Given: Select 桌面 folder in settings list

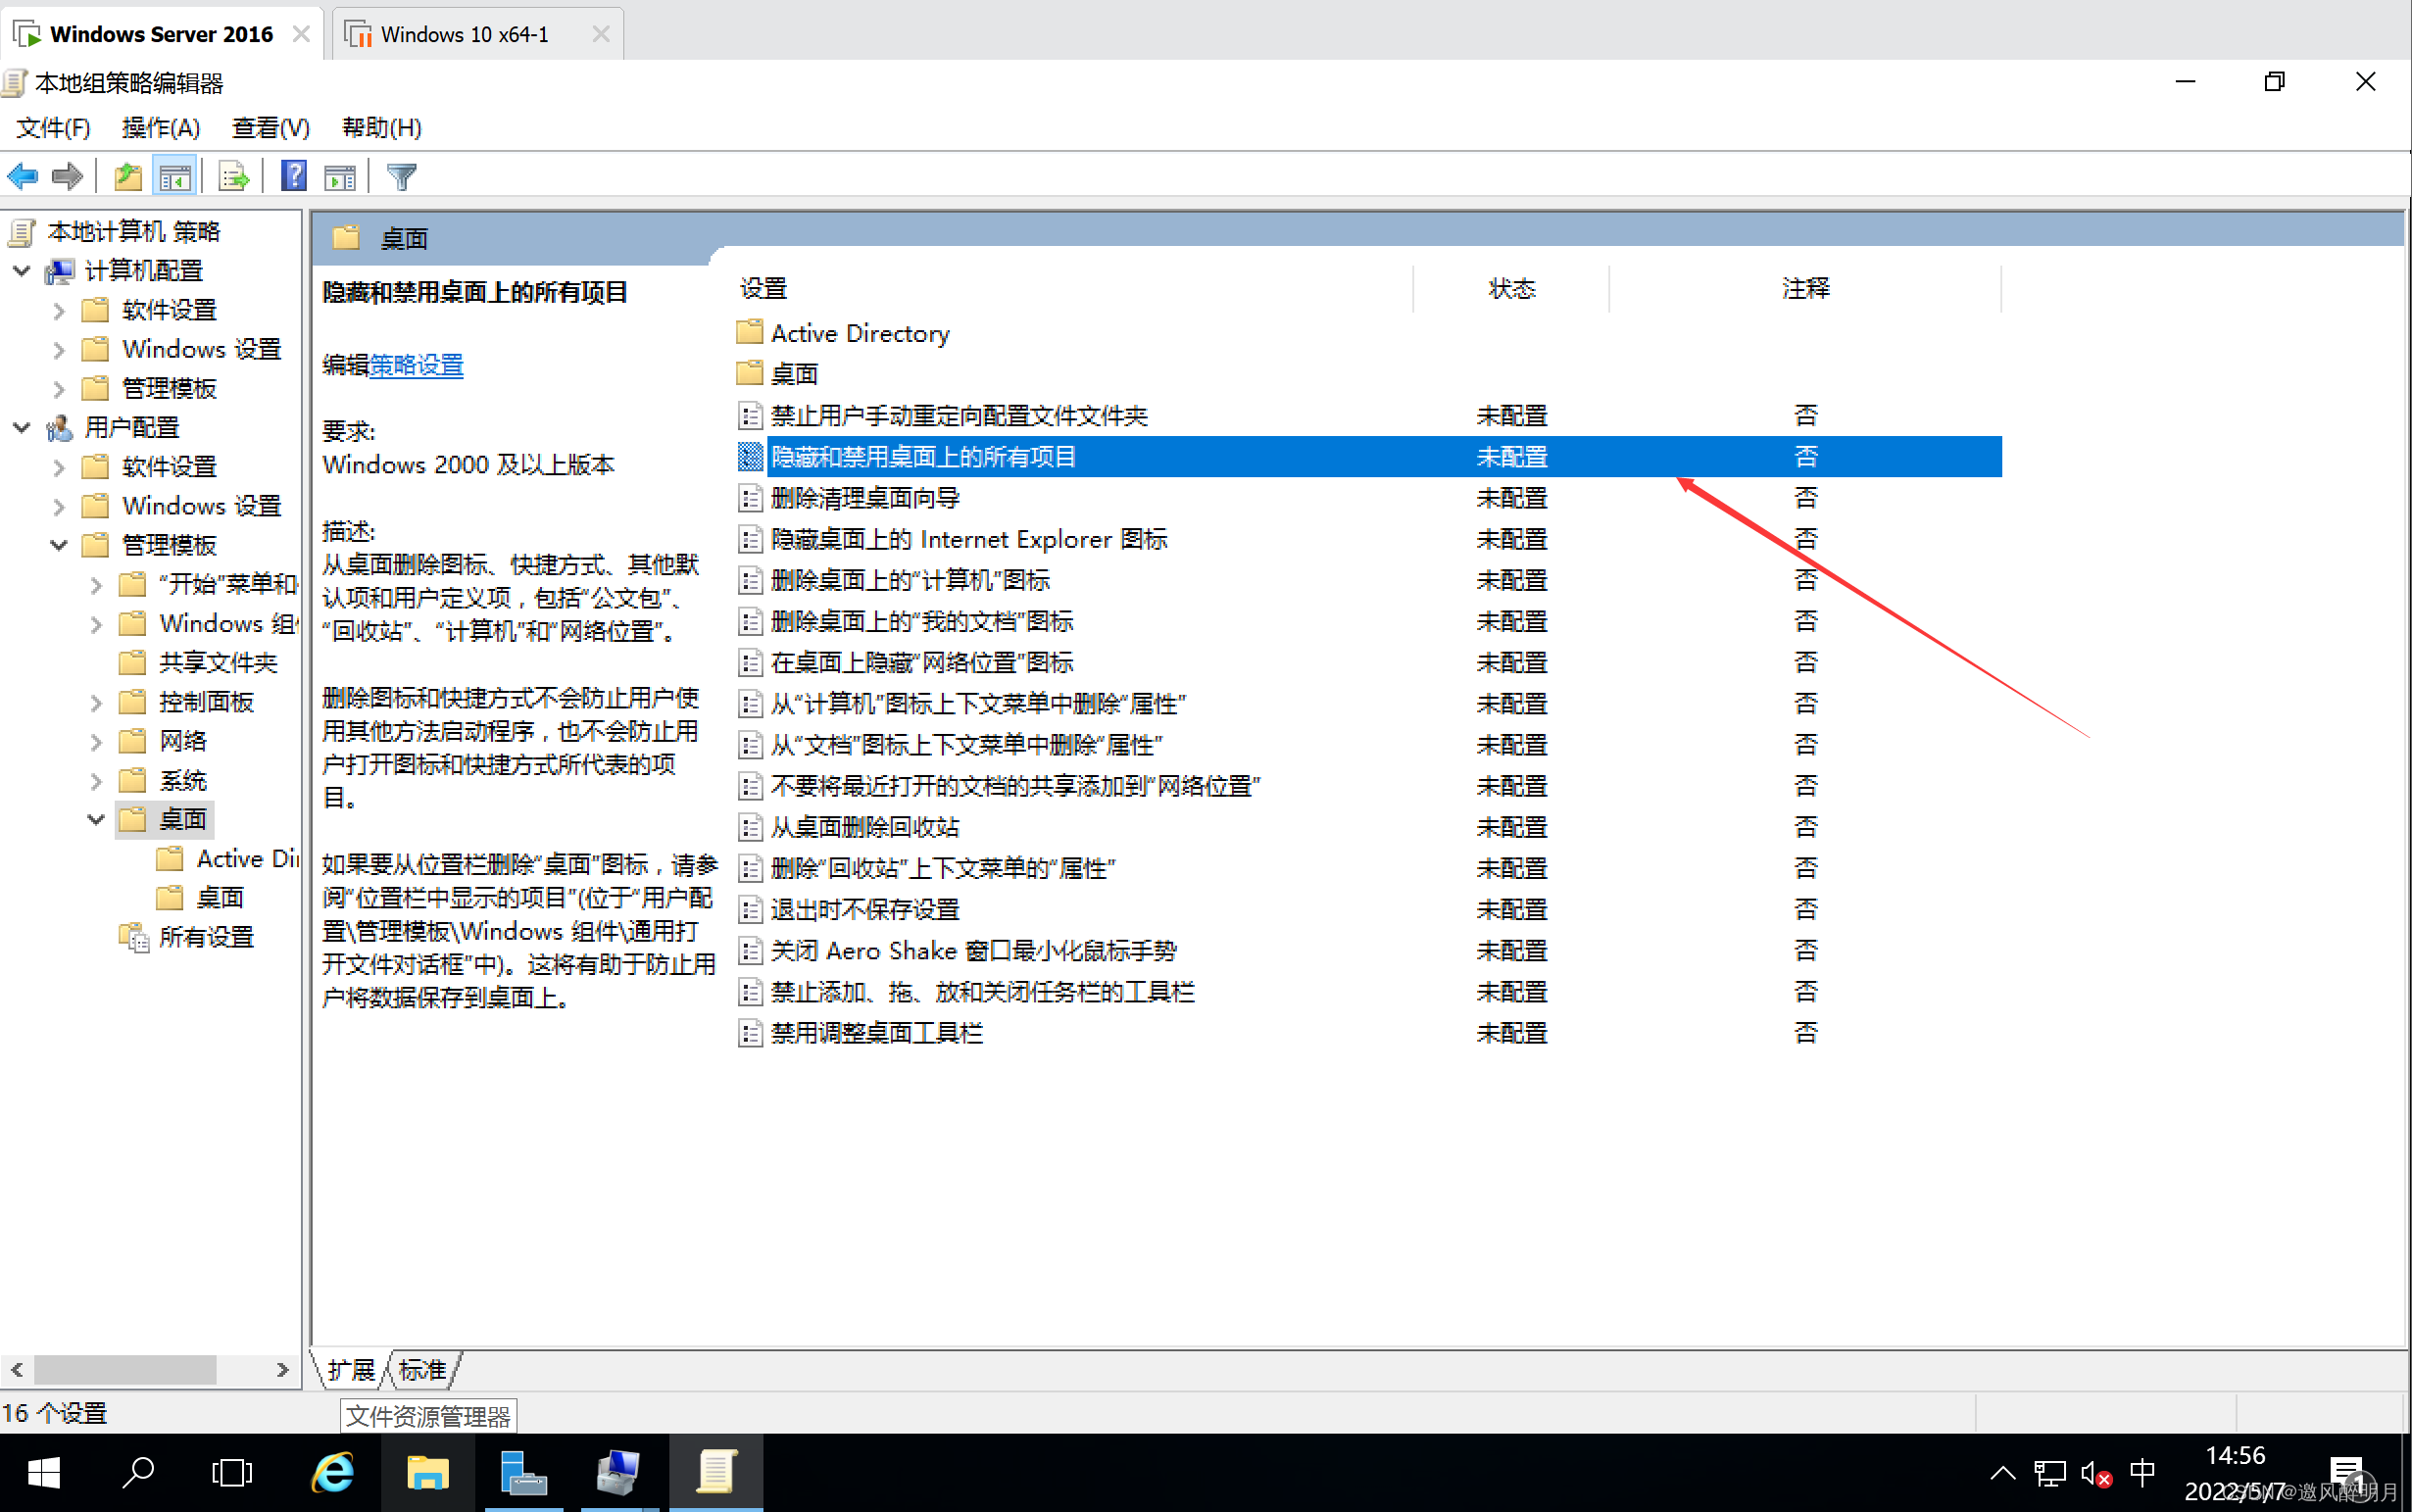Looking at the screenshot, I should tap(778, 374).
